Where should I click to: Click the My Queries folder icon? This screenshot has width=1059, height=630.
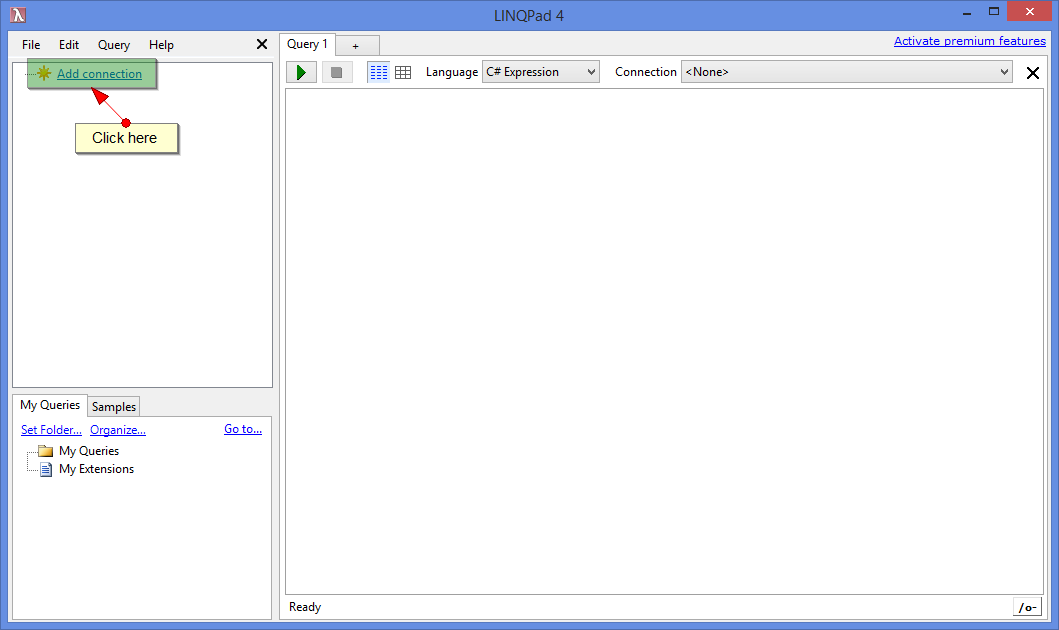pyautogui.click(x=46, y=451)
